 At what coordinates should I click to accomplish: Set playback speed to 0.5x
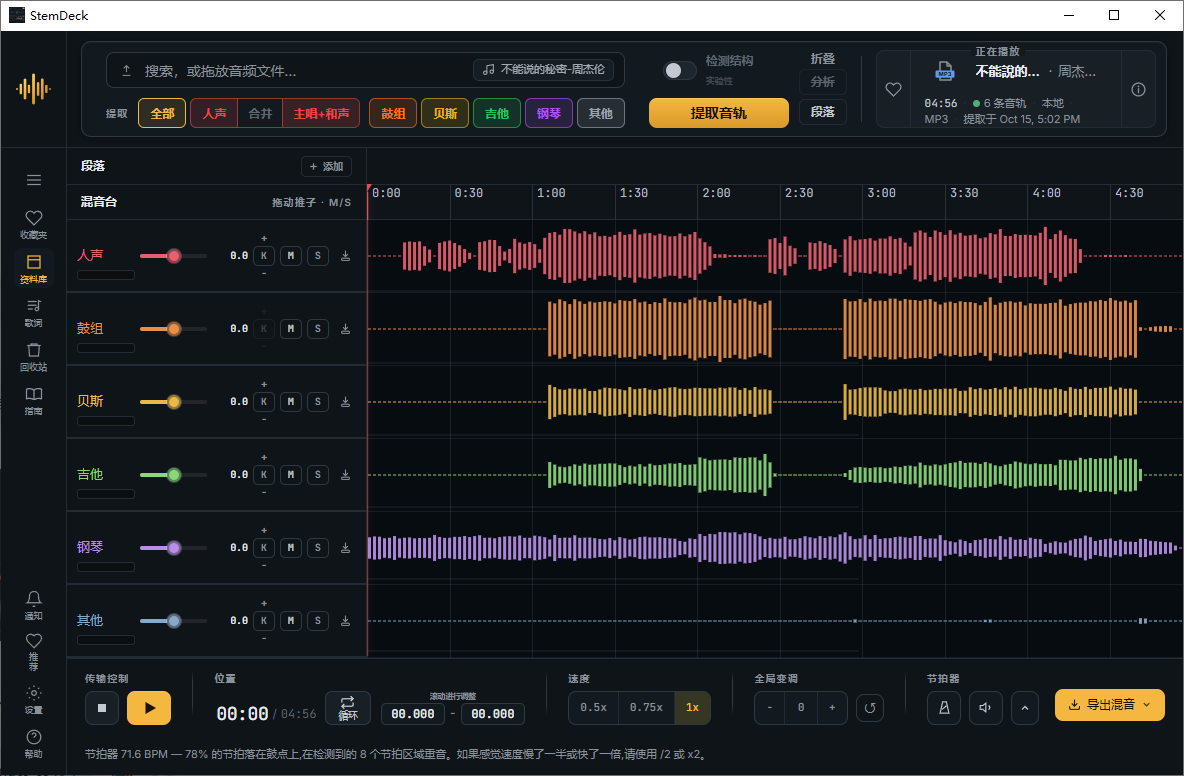(x=594, y=708)
